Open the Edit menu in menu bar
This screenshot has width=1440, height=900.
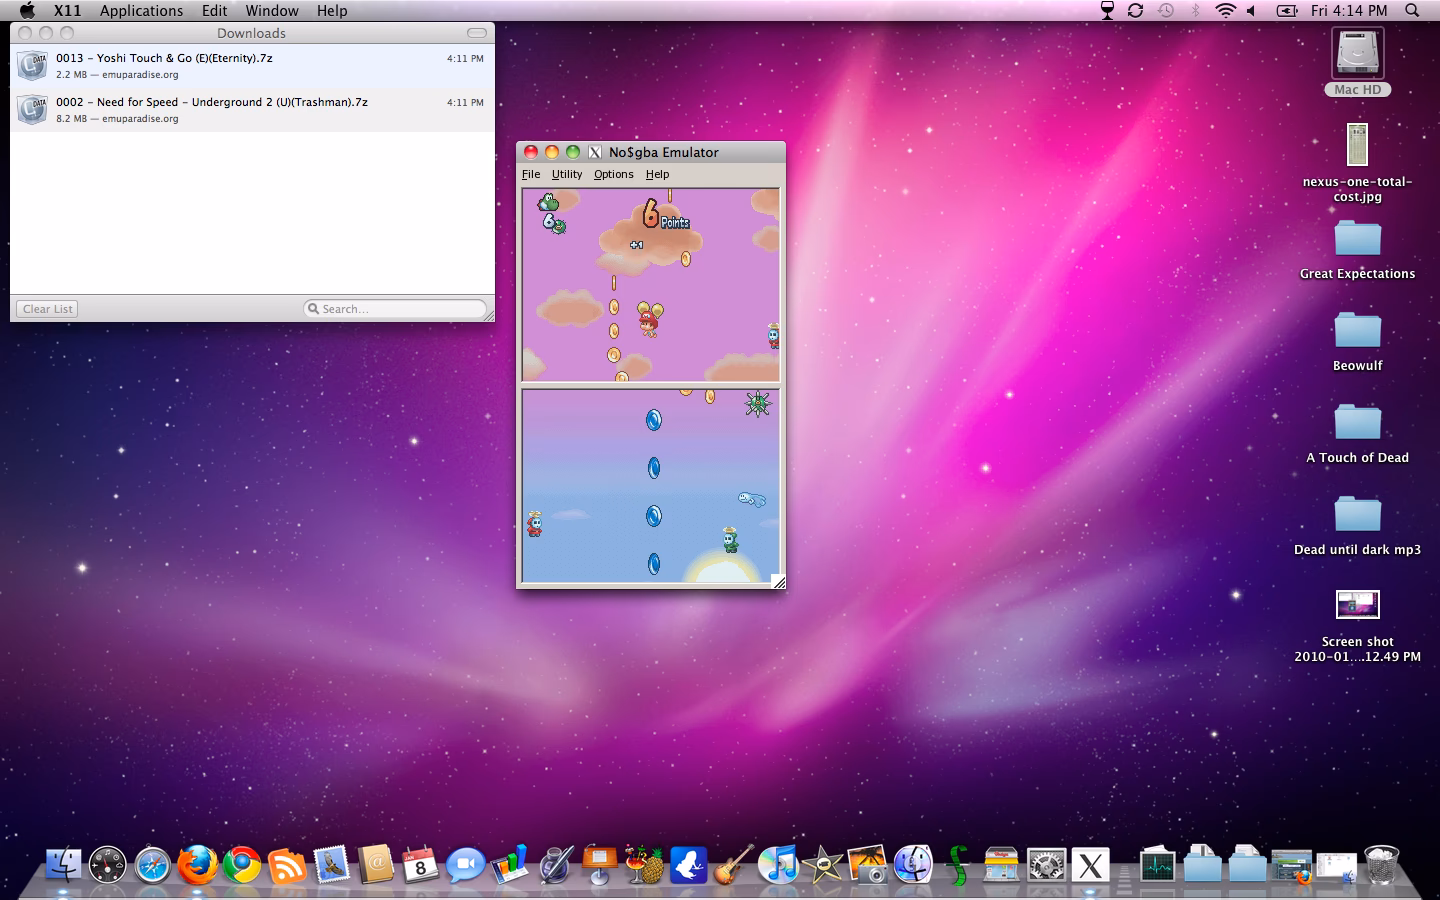tap(214, 10)
